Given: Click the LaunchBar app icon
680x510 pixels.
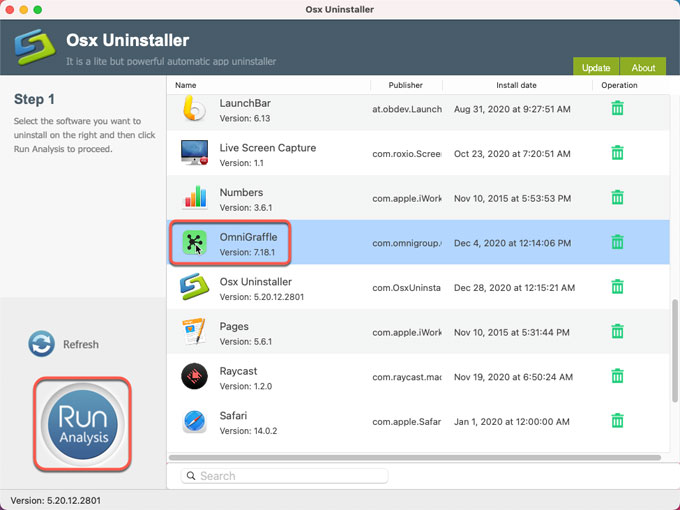Looking at the screenshot, I should pos(194,109).
